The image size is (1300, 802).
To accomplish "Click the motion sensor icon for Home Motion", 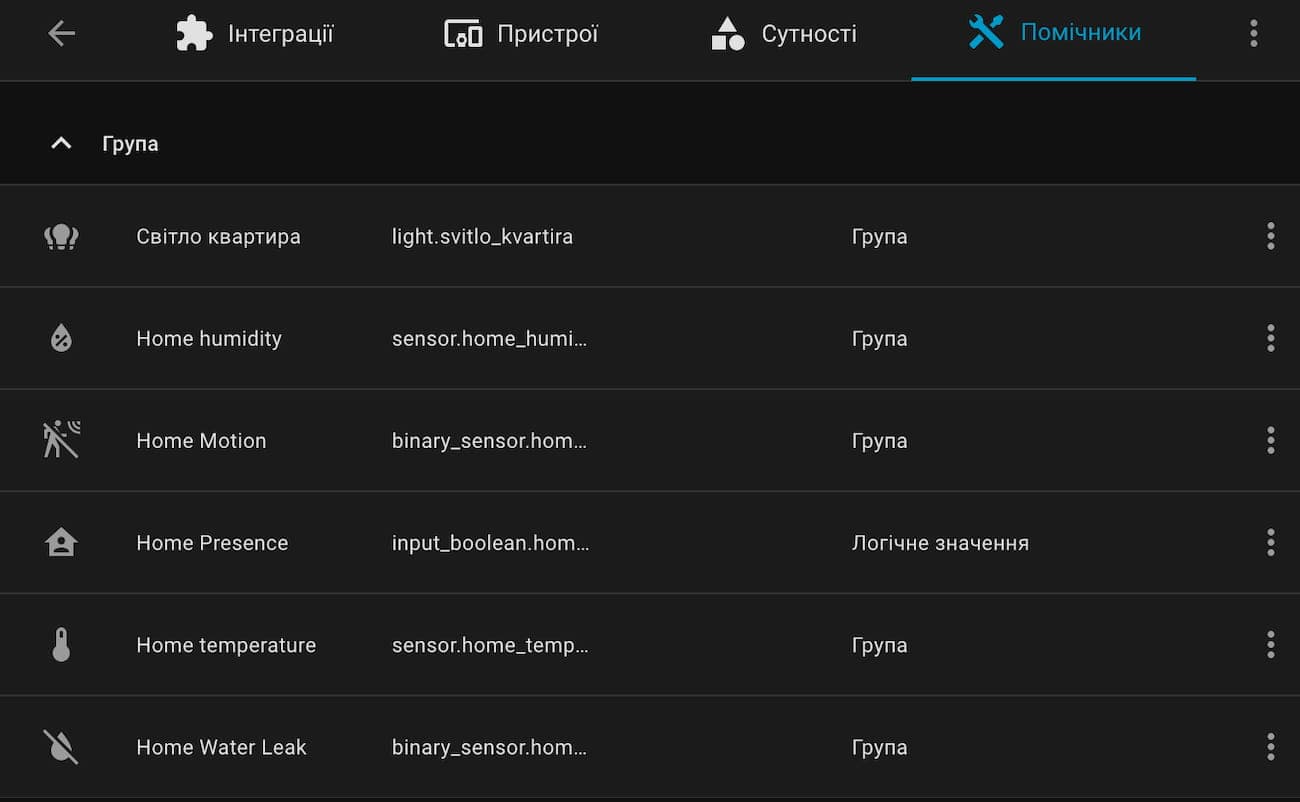I will pos(61,440).
